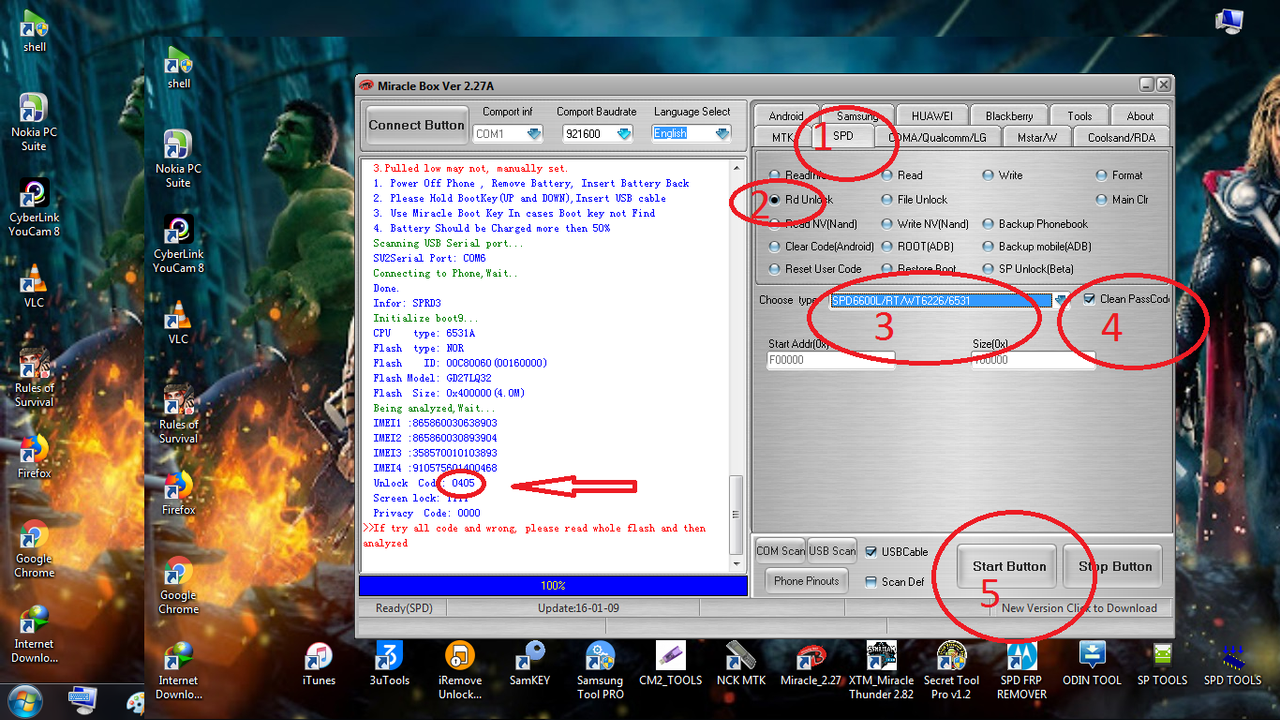The width and height of the screenshot is (1280, 720).
Task: Select the NCK MTK desktop icon
Action: (x=741, y=664)
